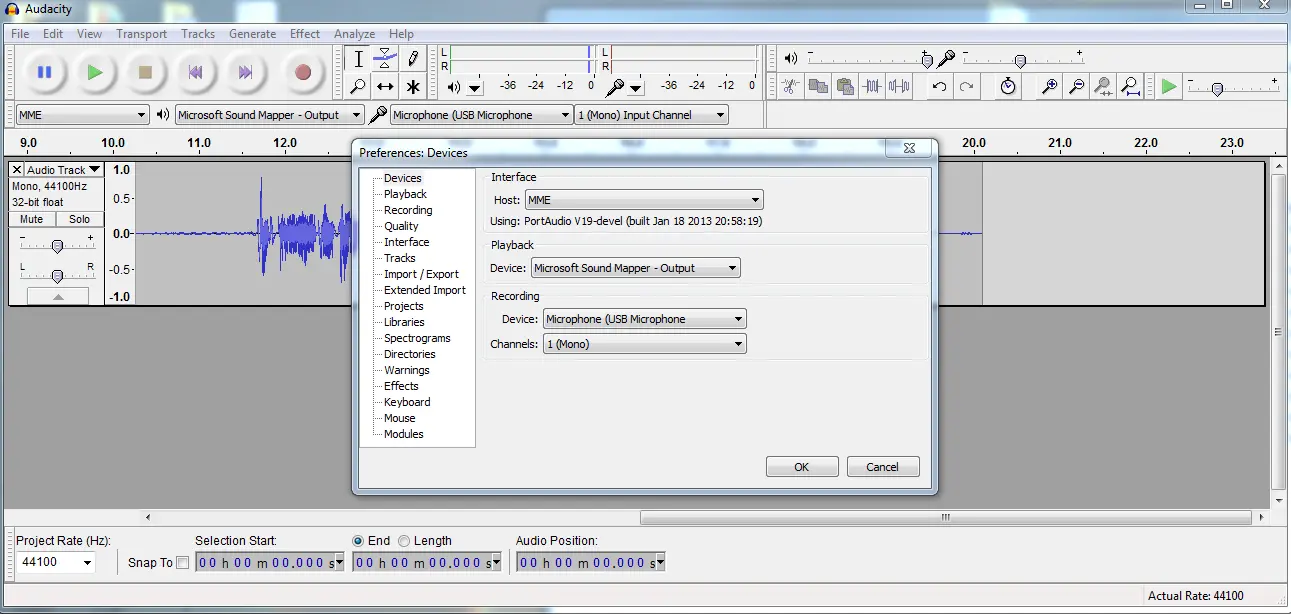
Task: Select the Zoom tool in tools toolbar
Action: 358,87
